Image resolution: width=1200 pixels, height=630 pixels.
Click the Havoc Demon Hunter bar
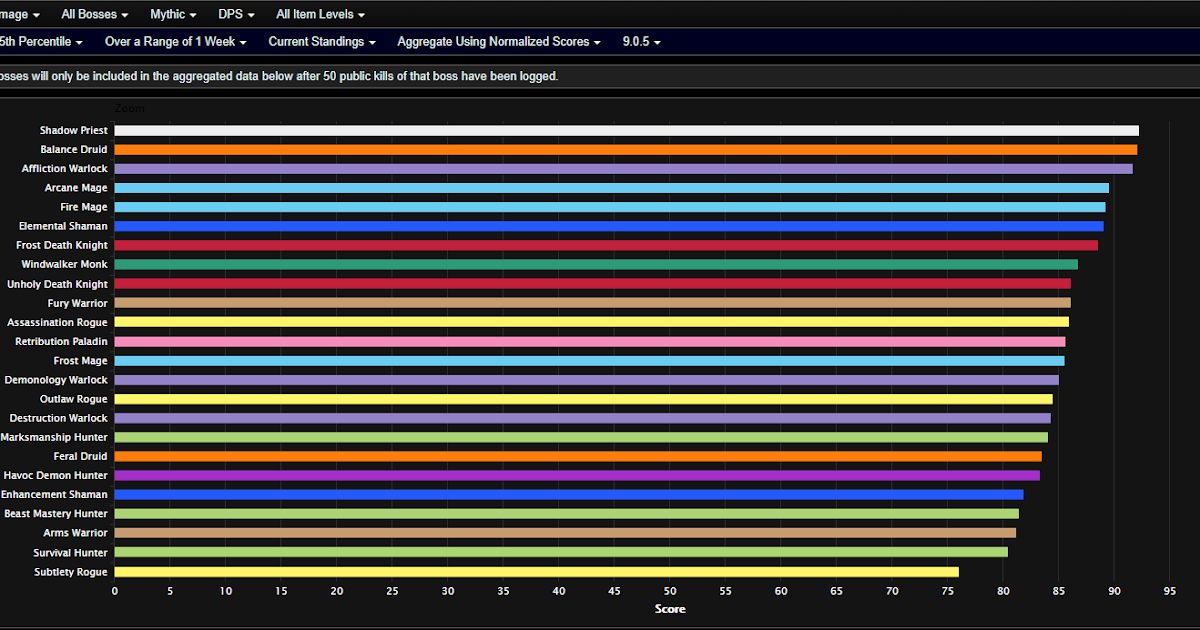(577, 475)
